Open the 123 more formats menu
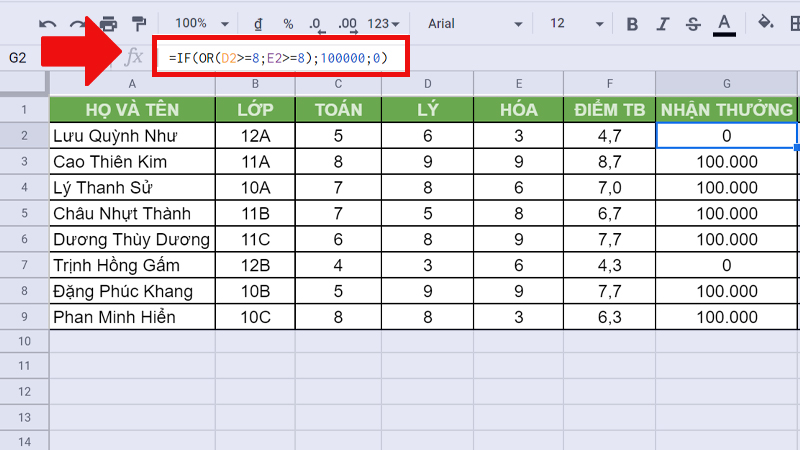 coord(385,23)
